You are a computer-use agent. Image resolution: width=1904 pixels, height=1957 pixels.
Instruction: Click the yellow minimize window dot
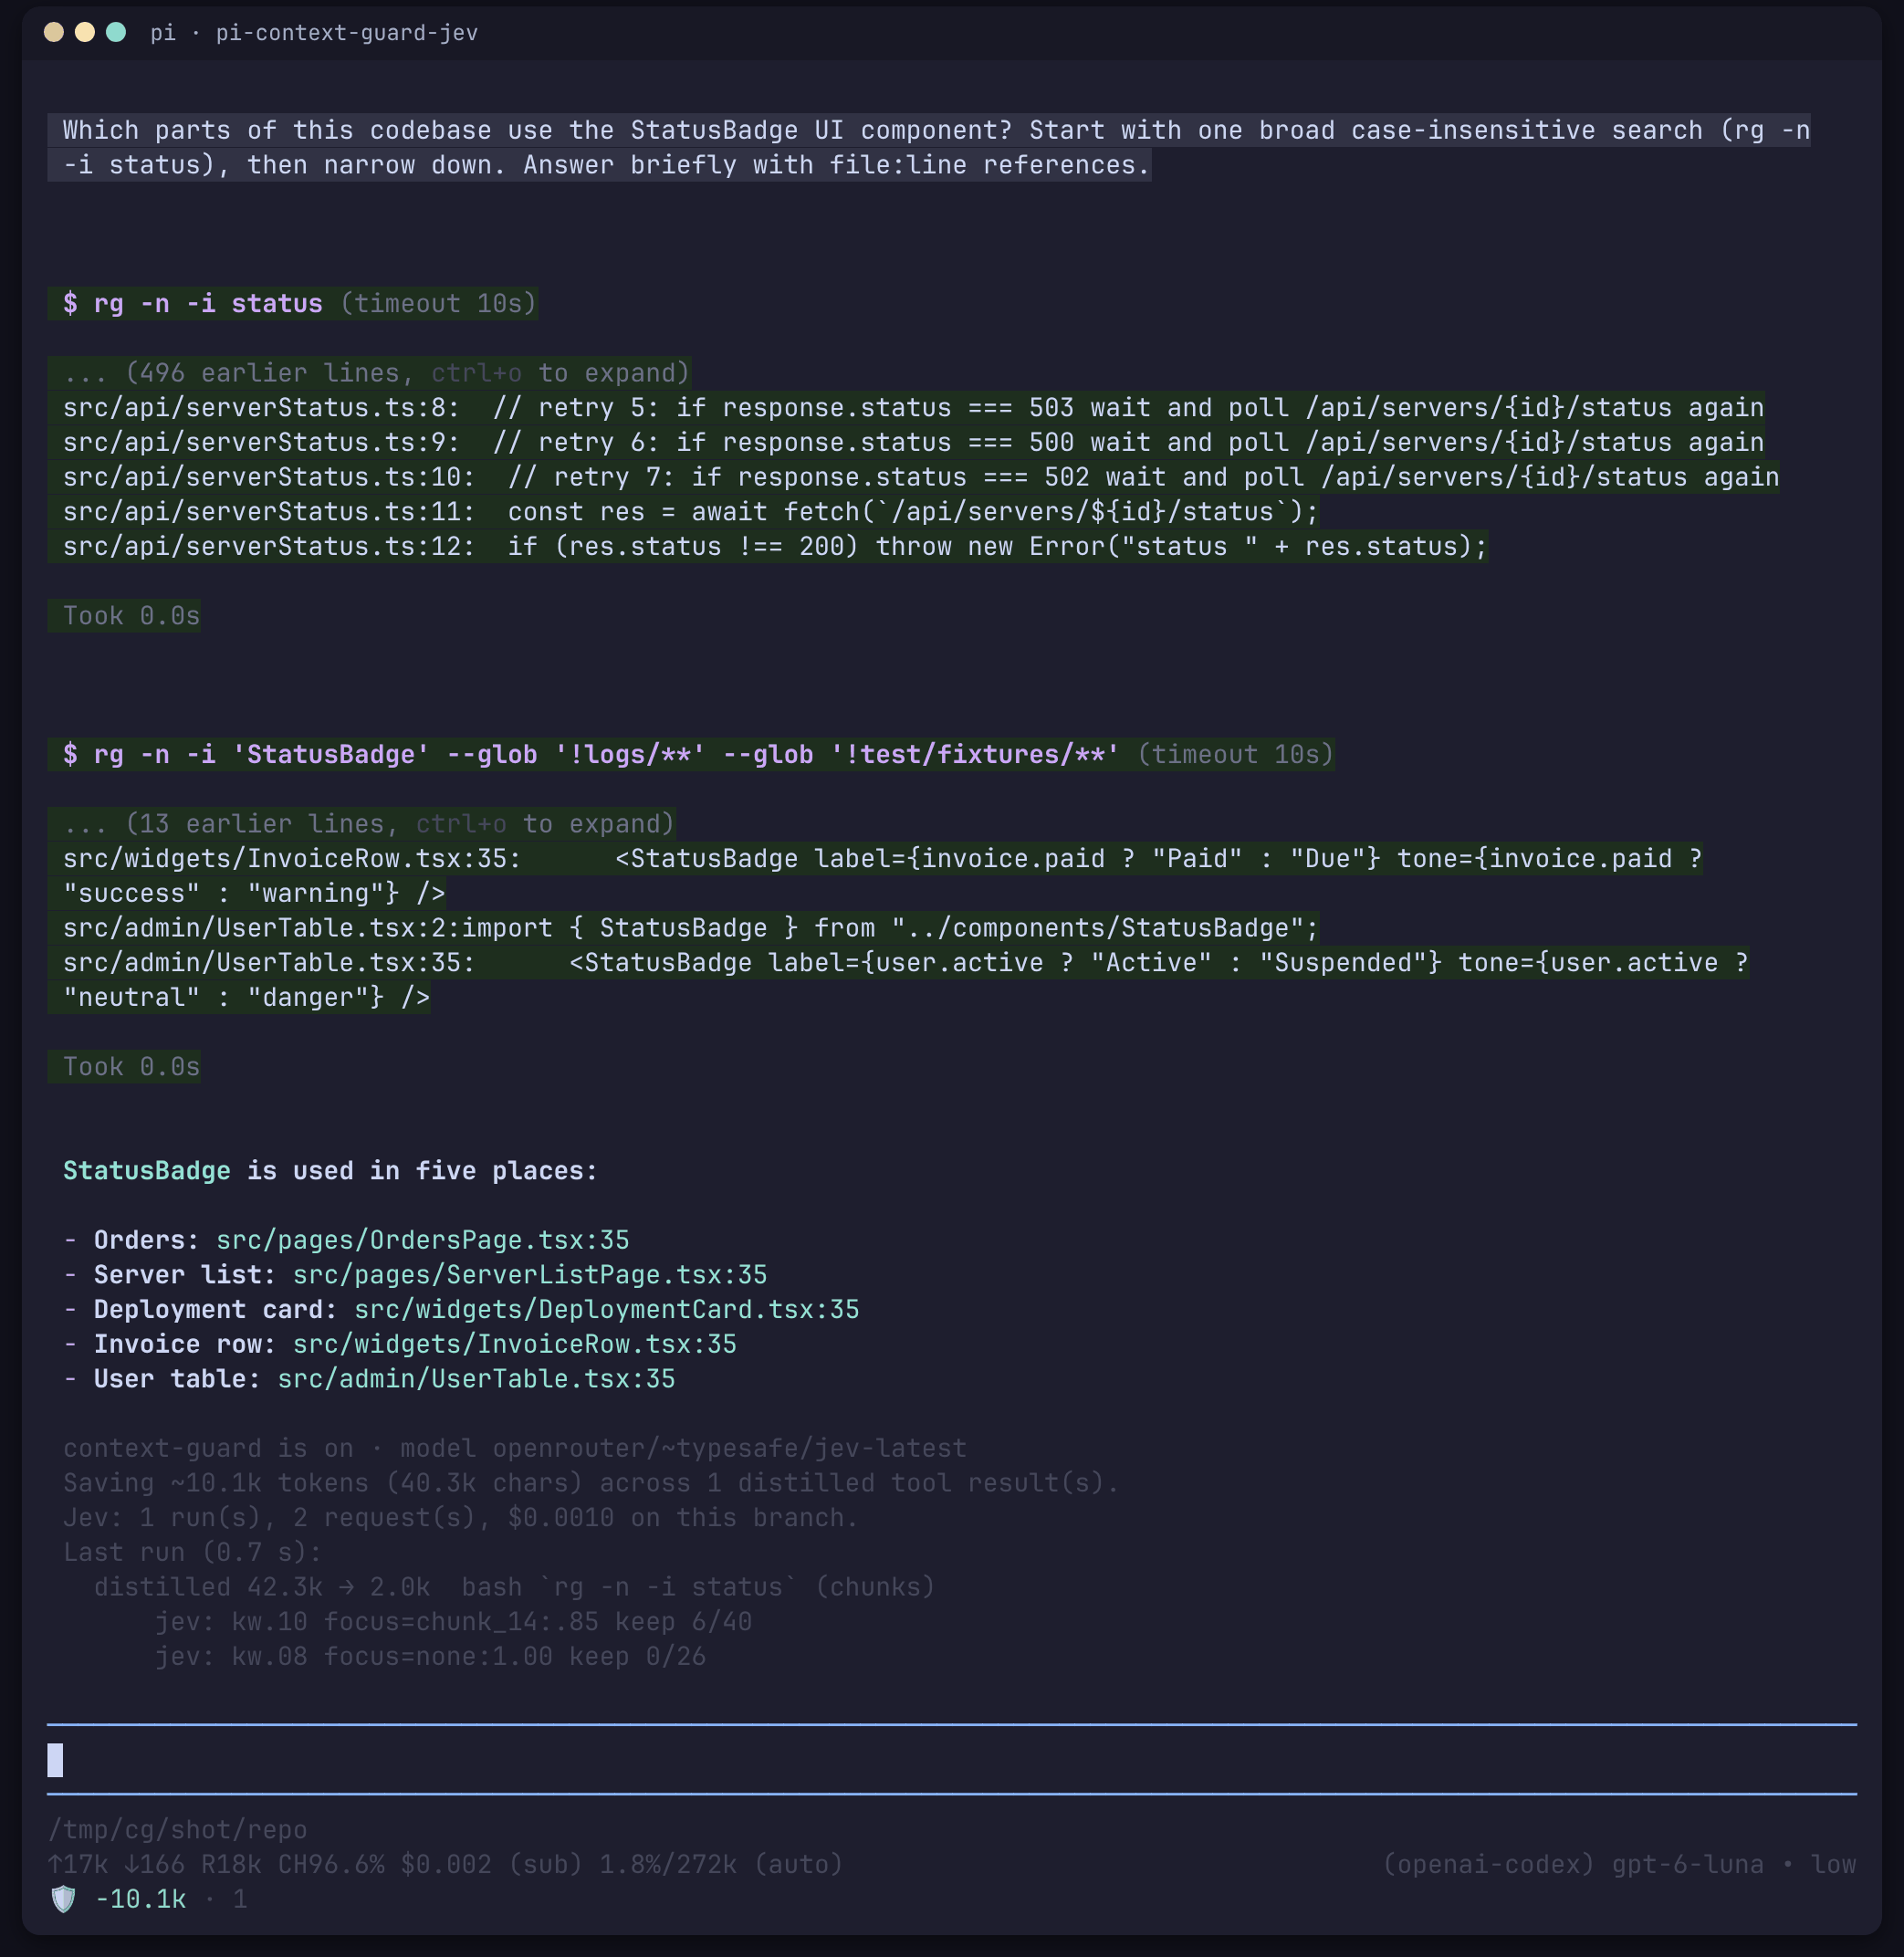[x=85, y=32]
